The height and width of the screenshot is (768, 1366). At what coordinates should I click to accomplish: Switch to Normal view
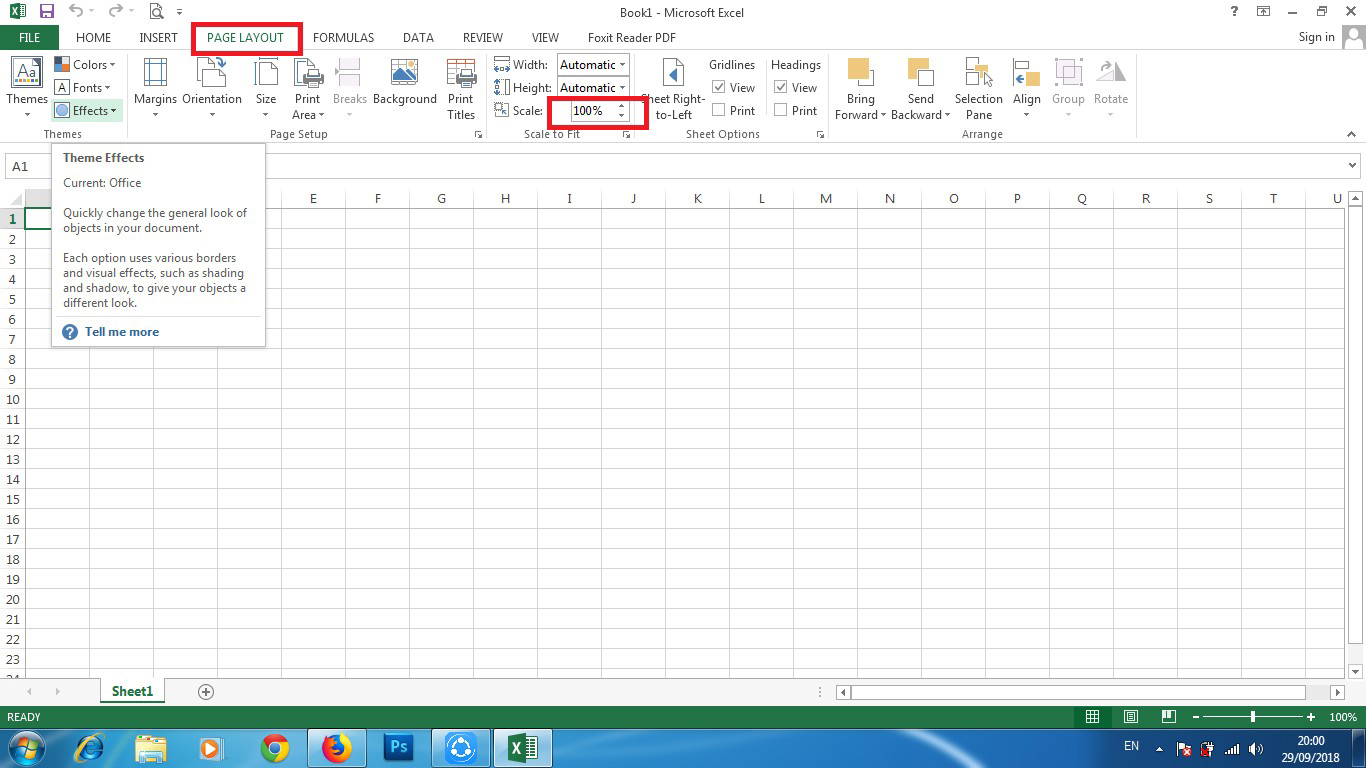1092,717
